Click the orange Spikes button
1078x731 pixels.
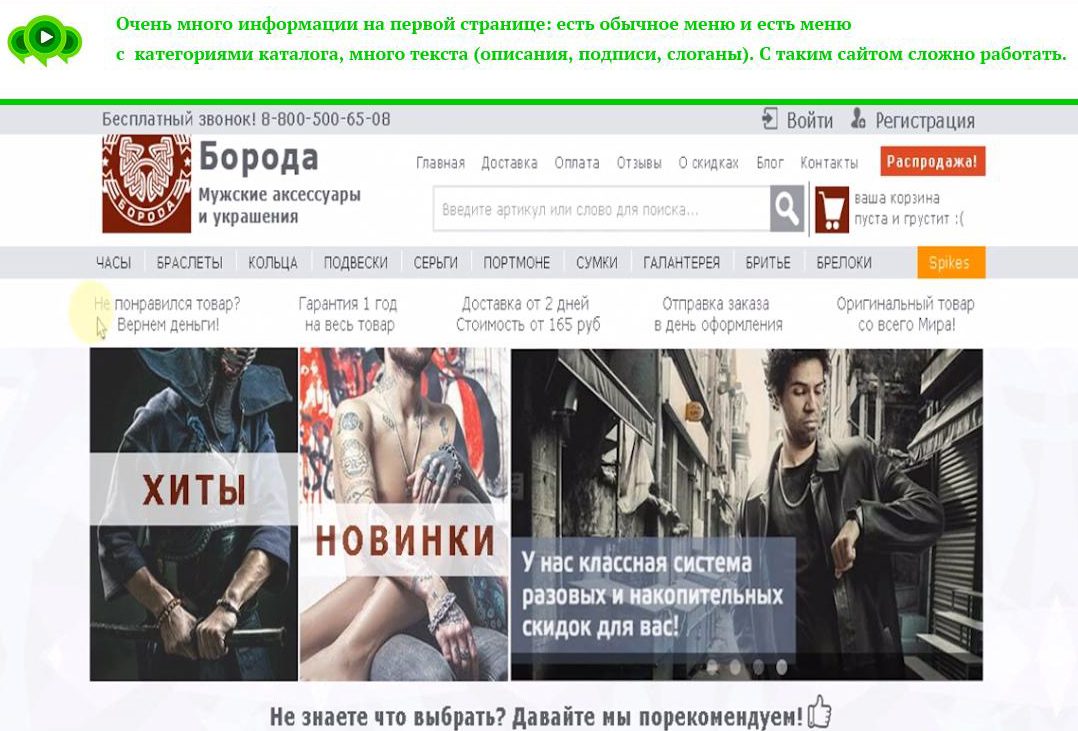[950, 263]
